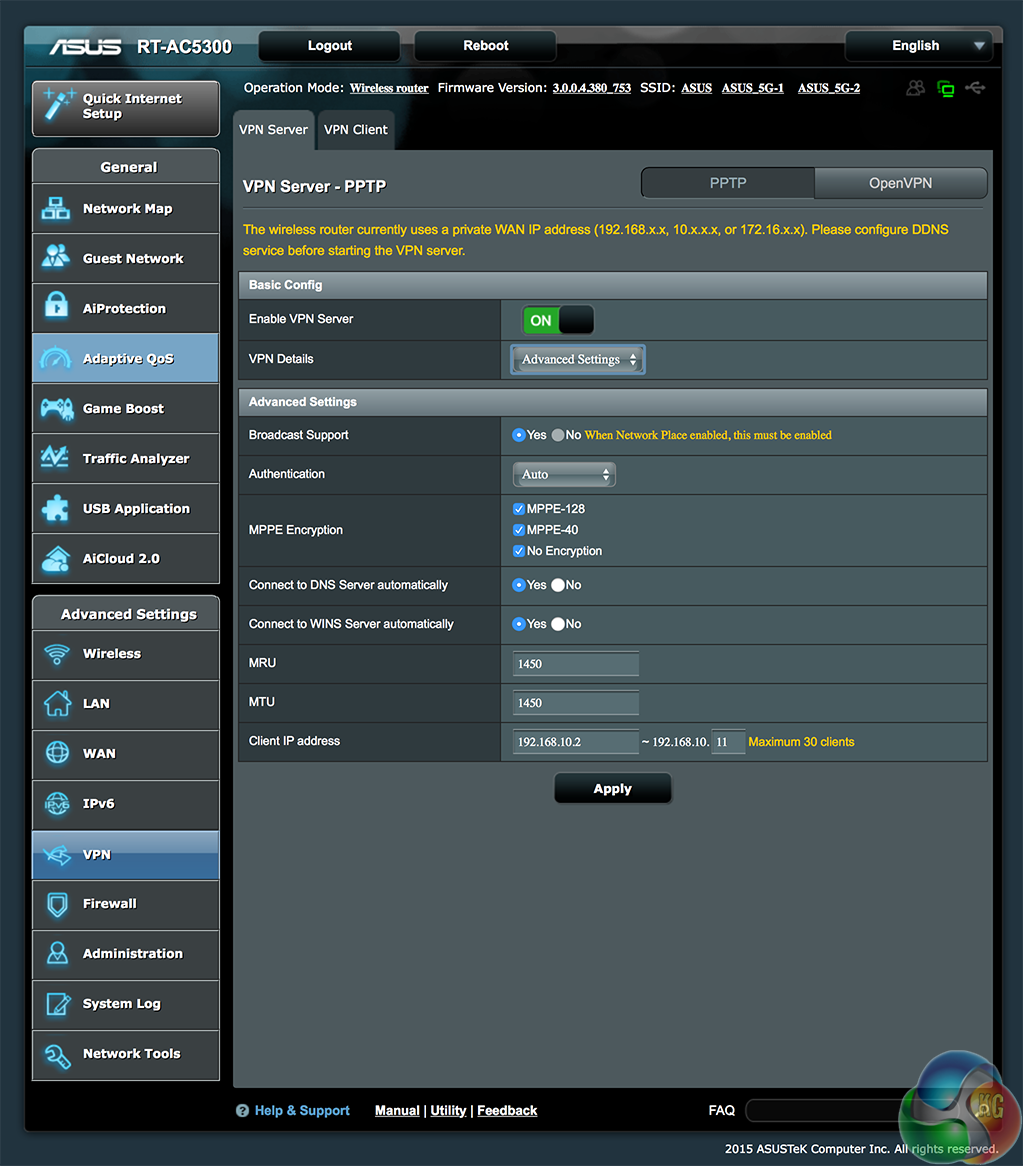Click the Game Boost gamepad icon

57,408
